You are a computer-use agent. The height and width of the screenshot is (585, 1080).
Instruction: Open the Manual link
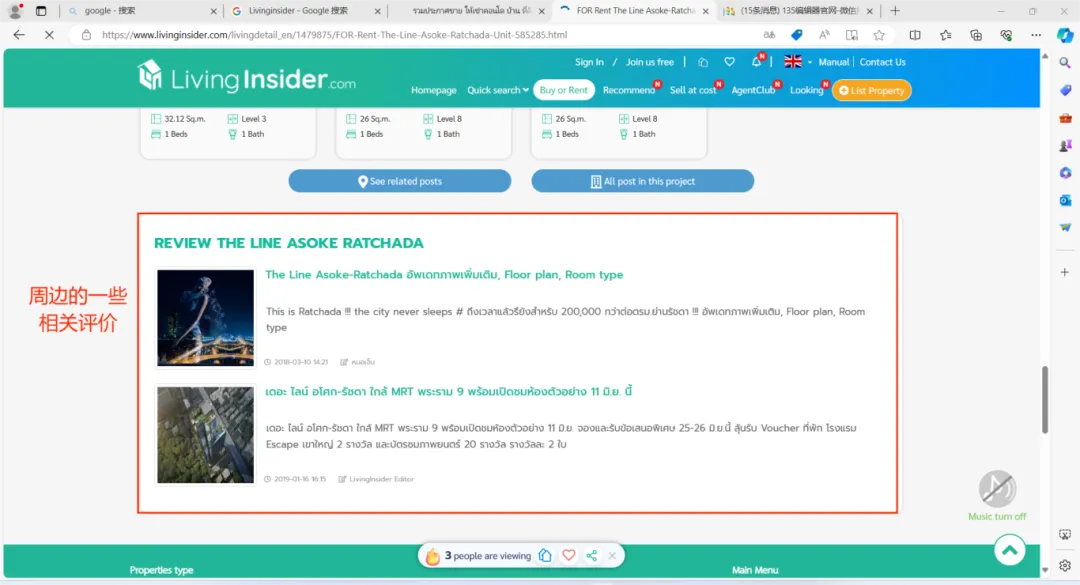[x=833, y=61]
